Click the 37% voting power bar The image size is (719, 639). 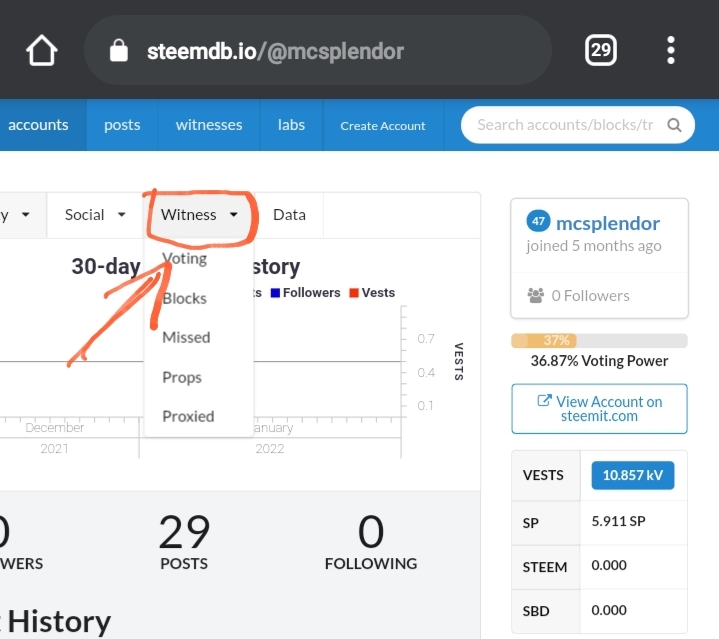[599, 341]
